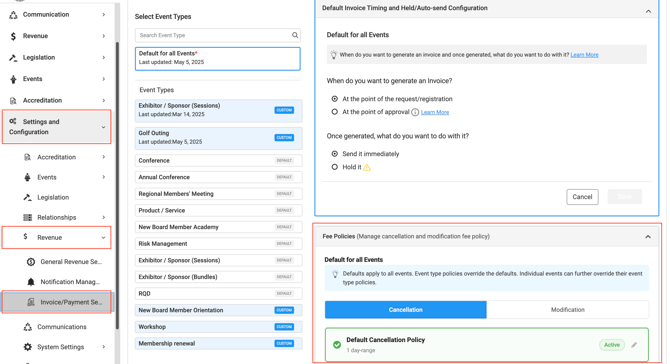Select the Risk Management row
The image size is (670, 364).
(x=218, y=244)
